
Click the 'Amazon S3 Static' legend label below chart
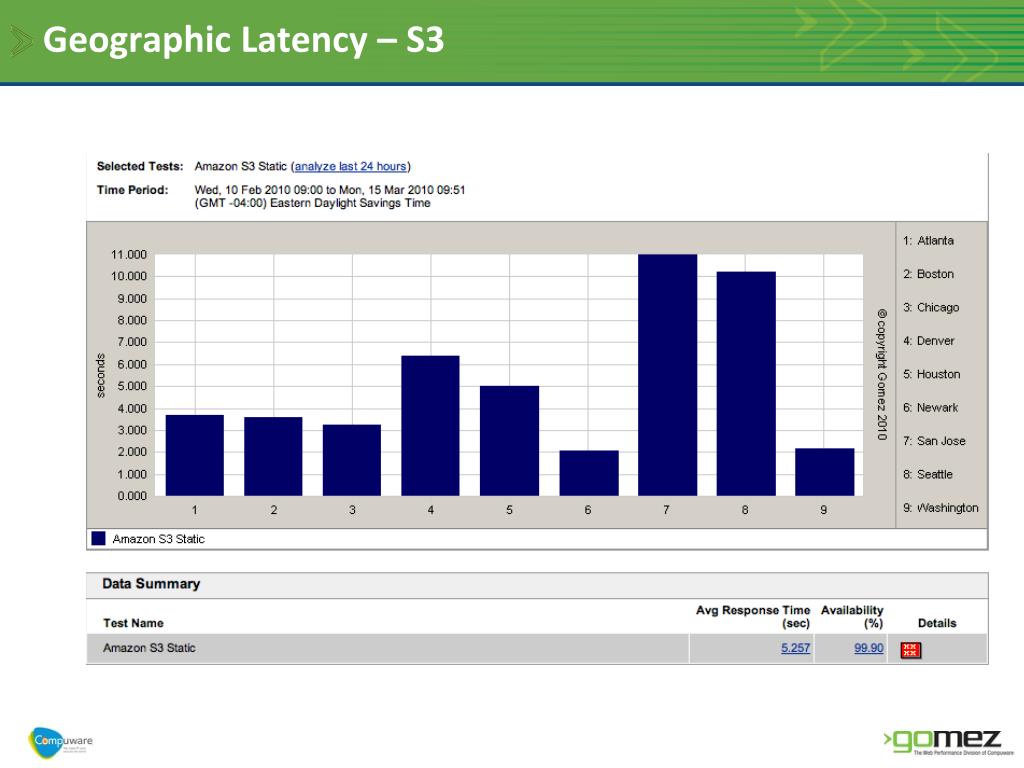pos(158,539)
